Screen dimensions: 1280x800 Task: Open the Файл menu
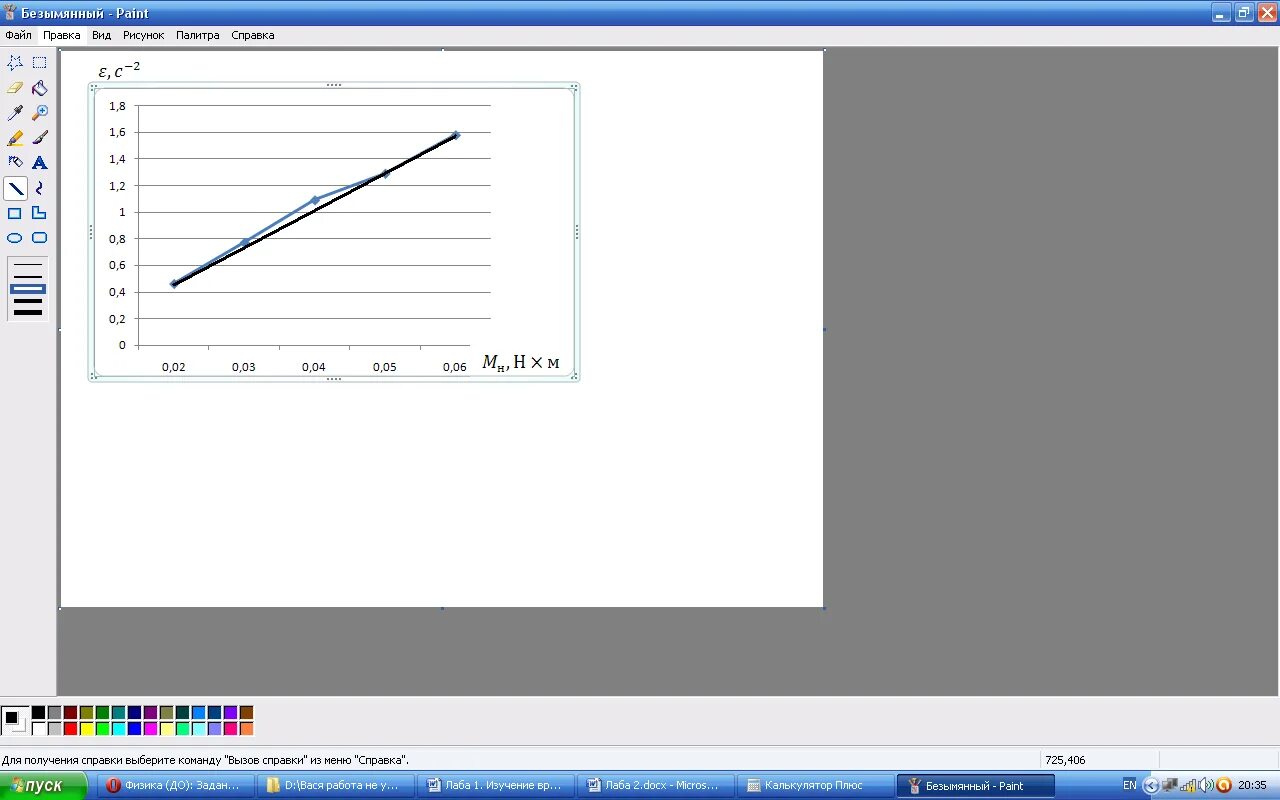[x=19, y=35]
